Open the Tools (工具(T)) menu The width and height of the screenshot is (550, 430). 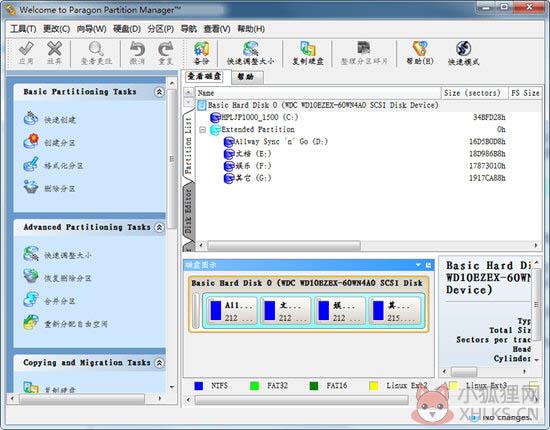coord(23,29)
